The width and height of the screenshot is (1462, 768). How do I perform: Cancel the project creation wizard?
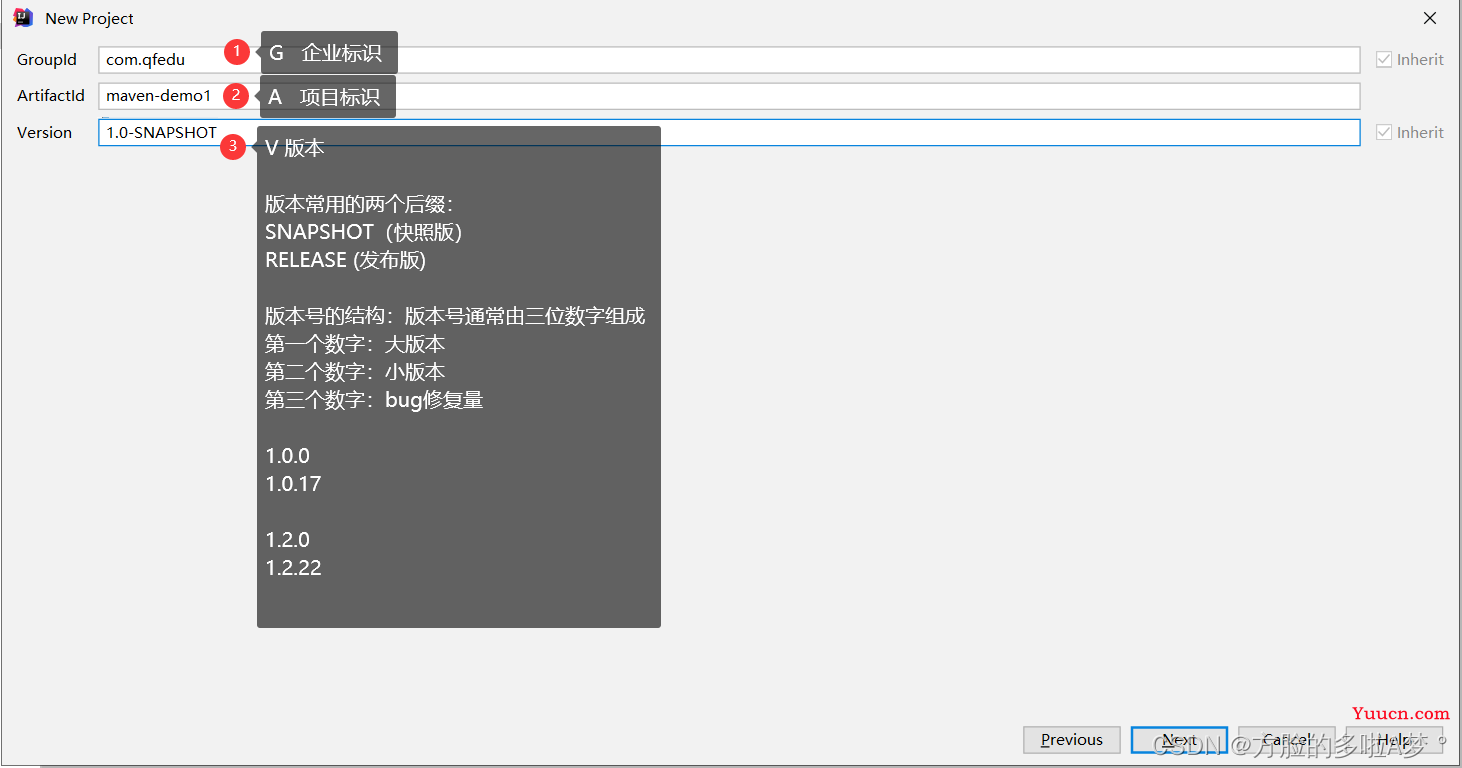pyautogui.click(x=1286, y=740)
